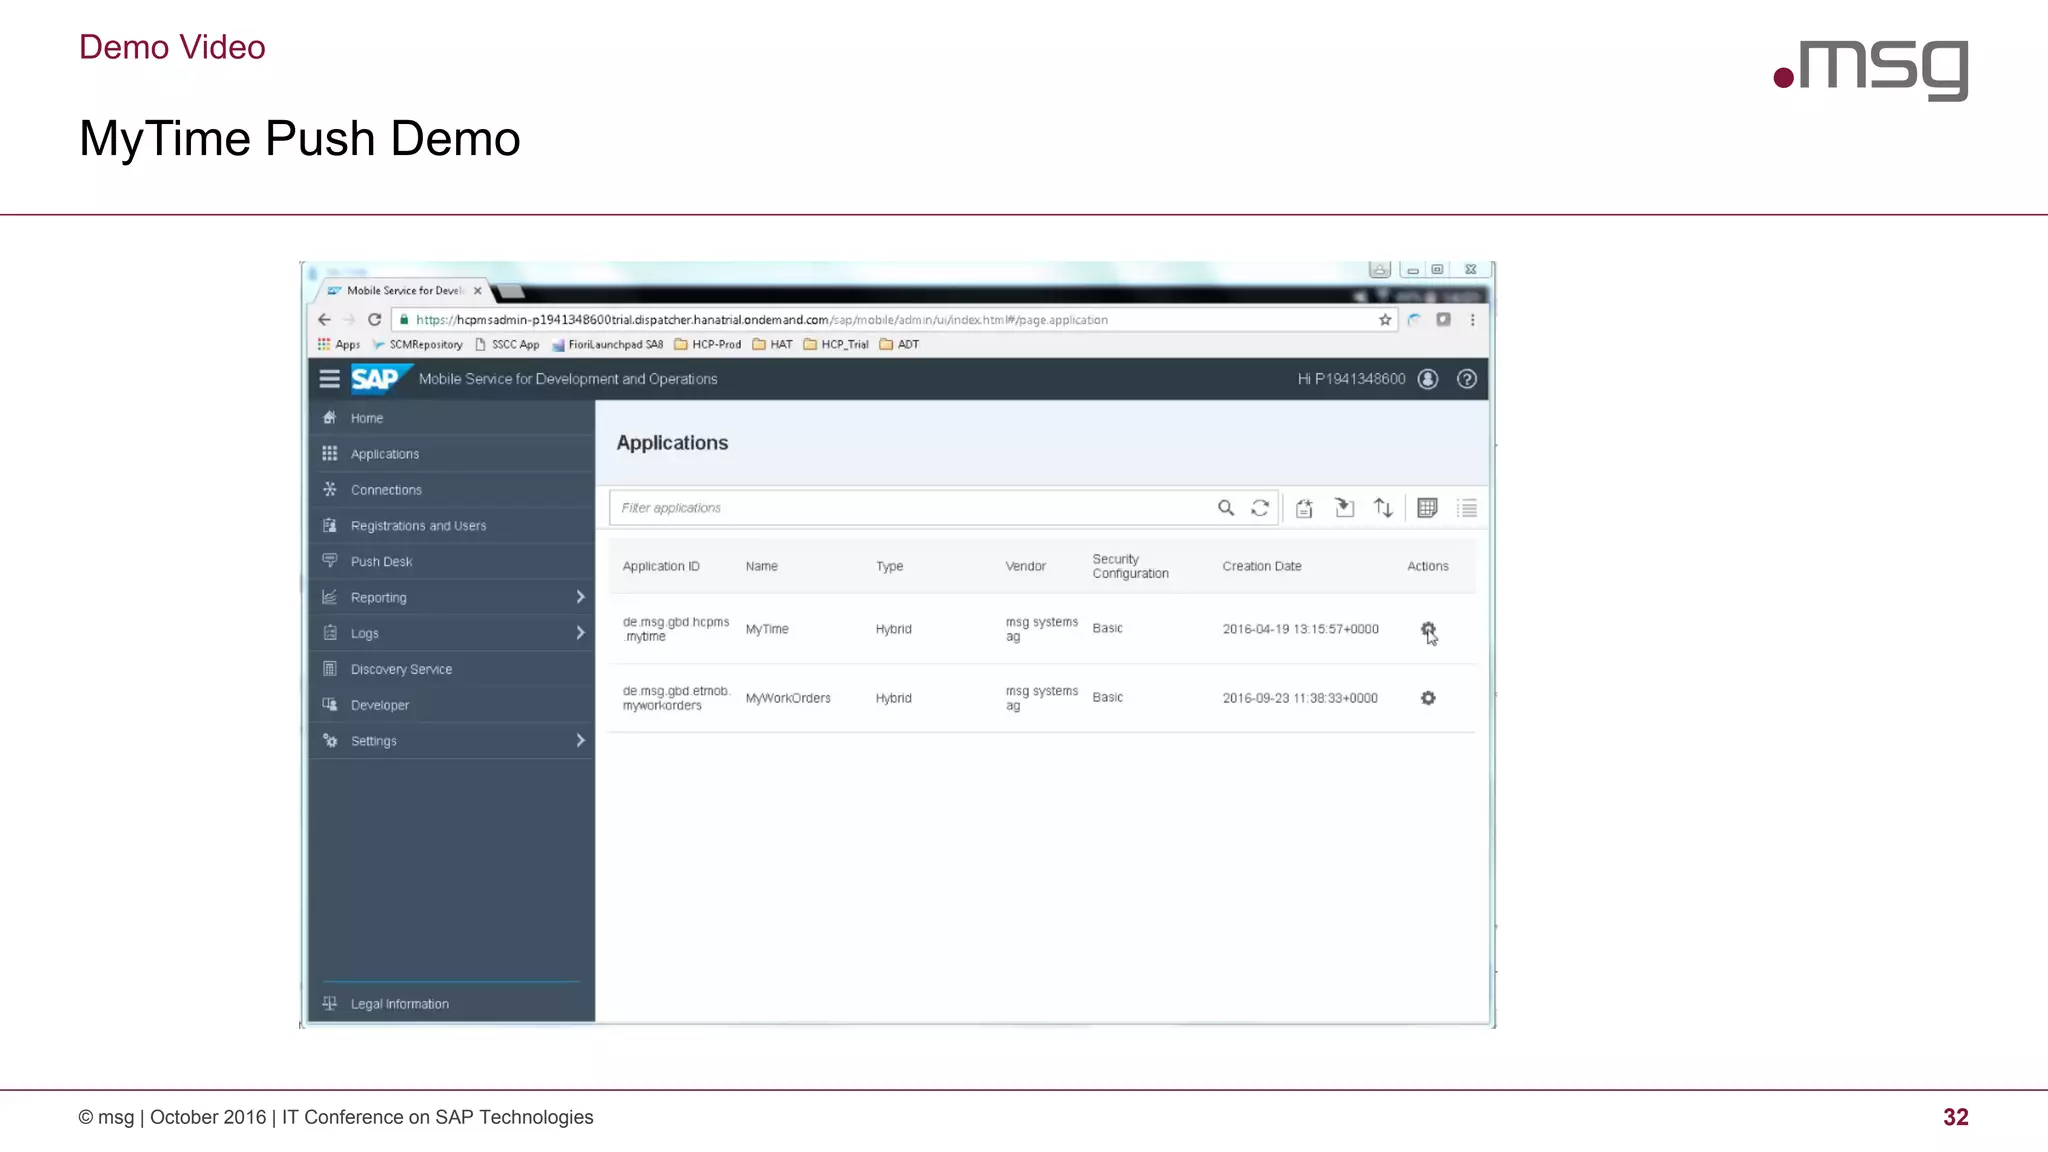Viewport: 2048px width, 1152px height.
Task: Open the ADT bookmark folder
Action: coord(899,344)
